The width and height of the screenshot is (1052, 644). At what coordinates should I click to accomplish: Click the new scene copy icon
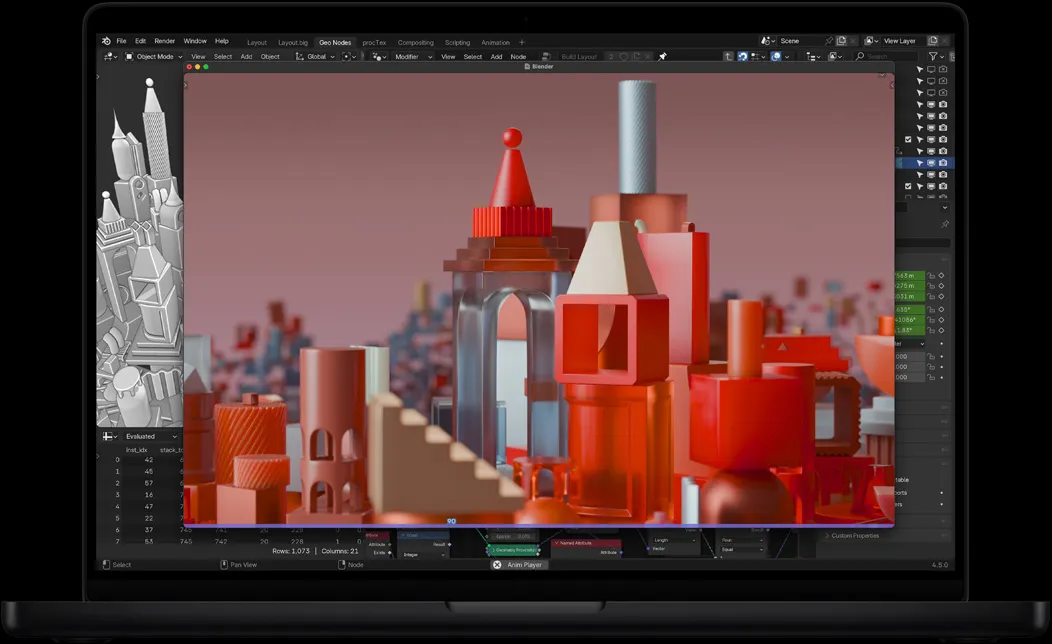click(841, 40)
